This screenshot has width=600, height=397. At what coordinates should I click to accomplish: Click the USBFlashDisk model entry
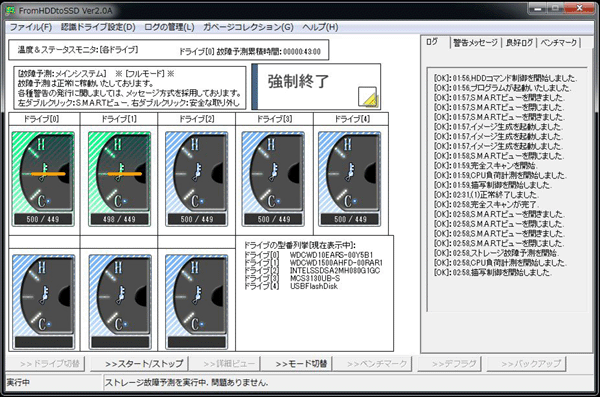point(314,286)
